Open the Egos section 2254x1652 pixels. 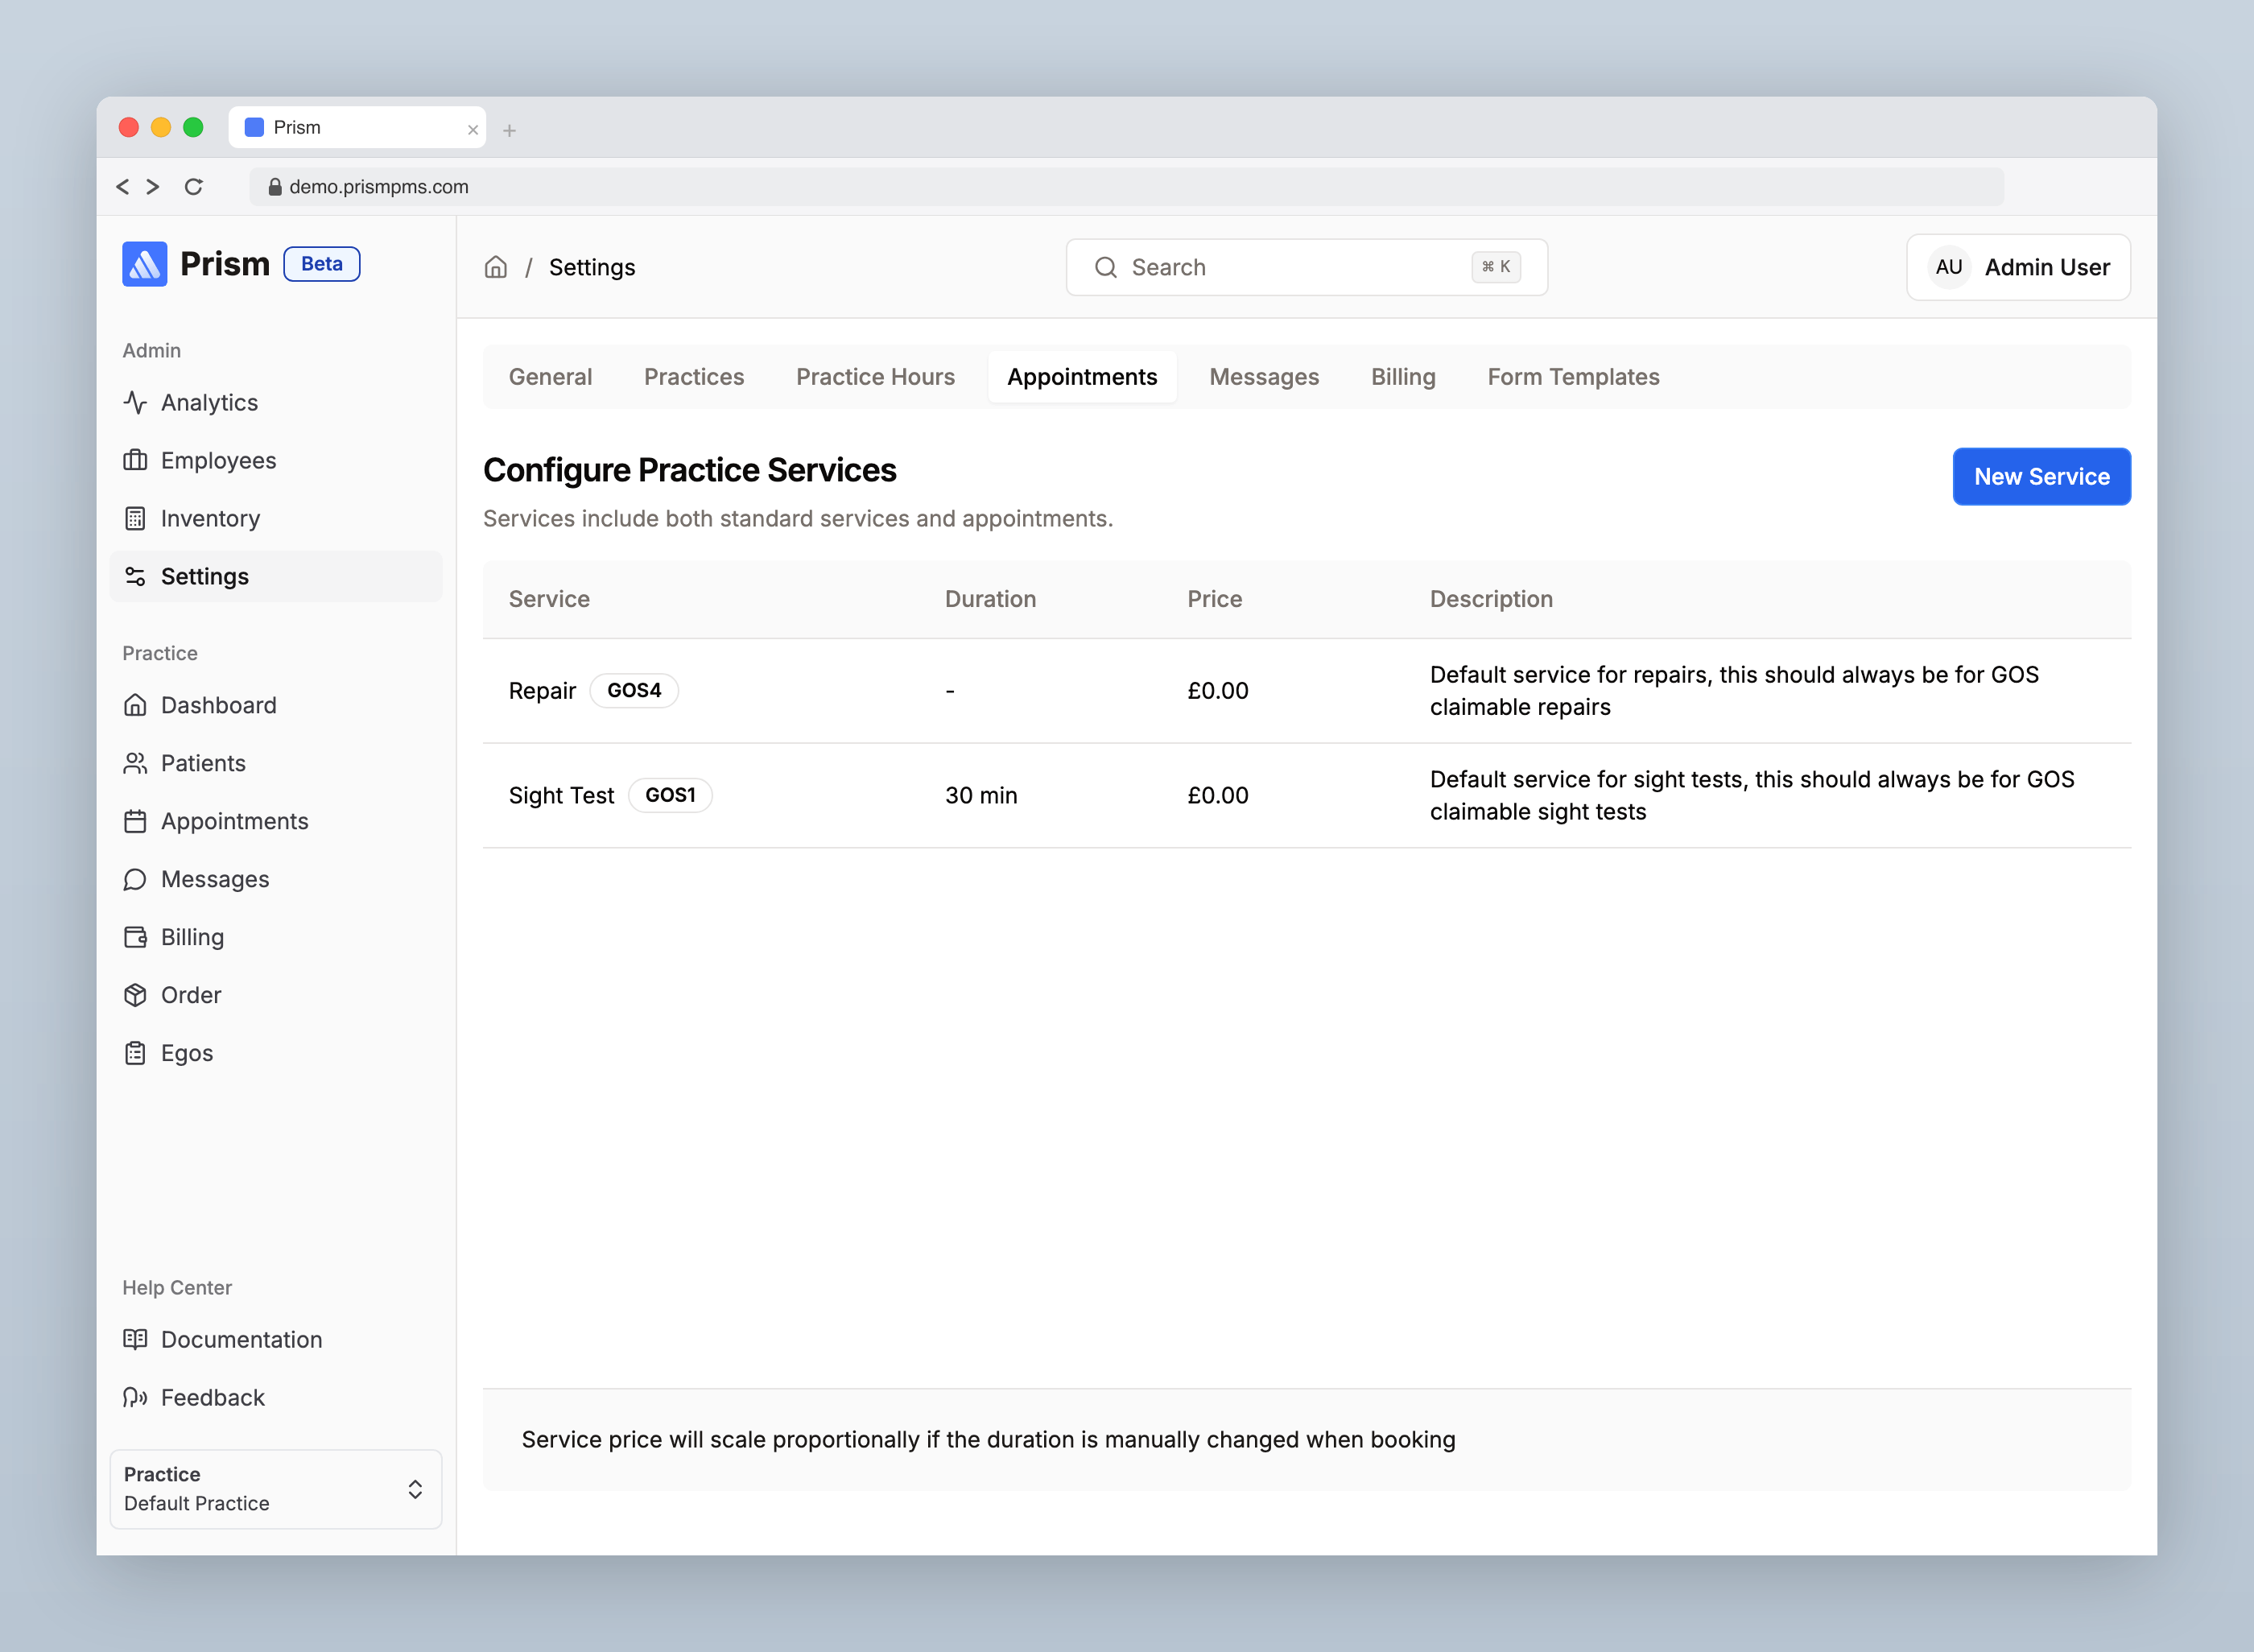[x=187, y=1053]
